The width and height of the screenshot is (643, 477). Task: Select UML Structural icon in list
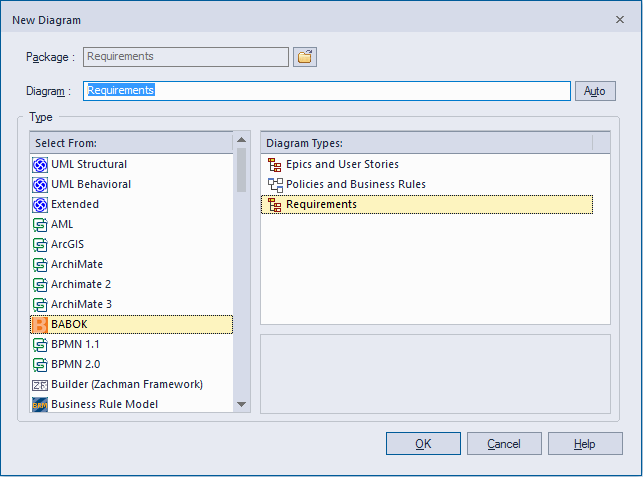coord(40,164)
